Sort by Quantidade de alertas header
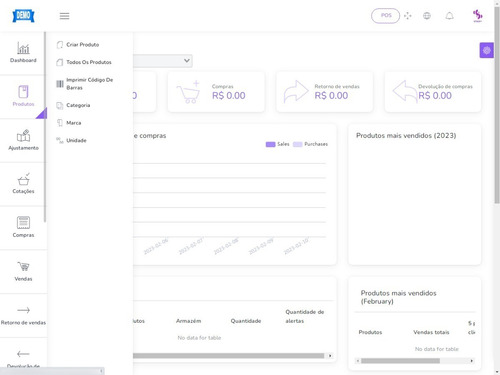Screen dimensions: 500x375 click(x=305, y=316)
